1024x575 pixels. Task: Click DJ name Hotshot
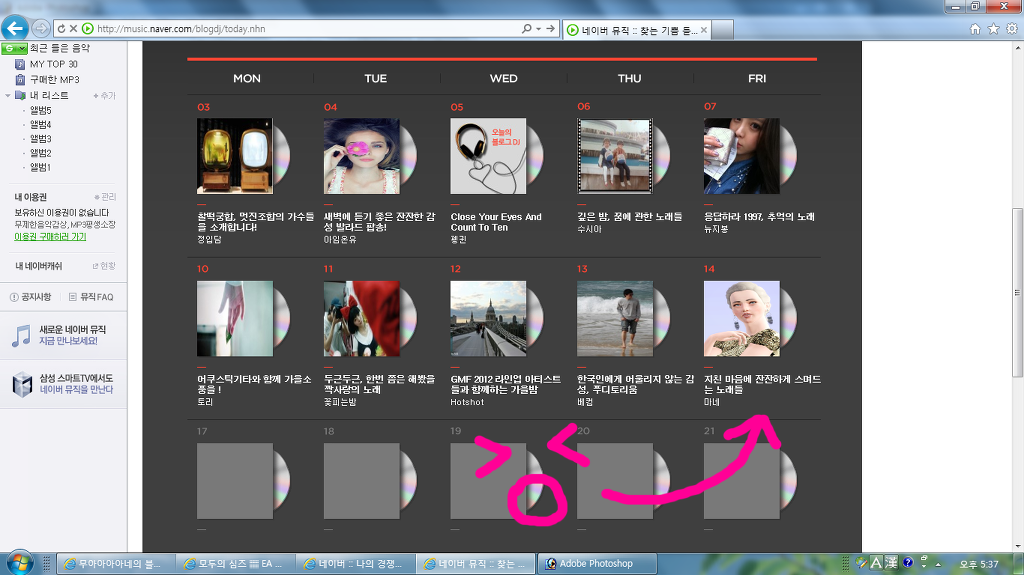467,402
